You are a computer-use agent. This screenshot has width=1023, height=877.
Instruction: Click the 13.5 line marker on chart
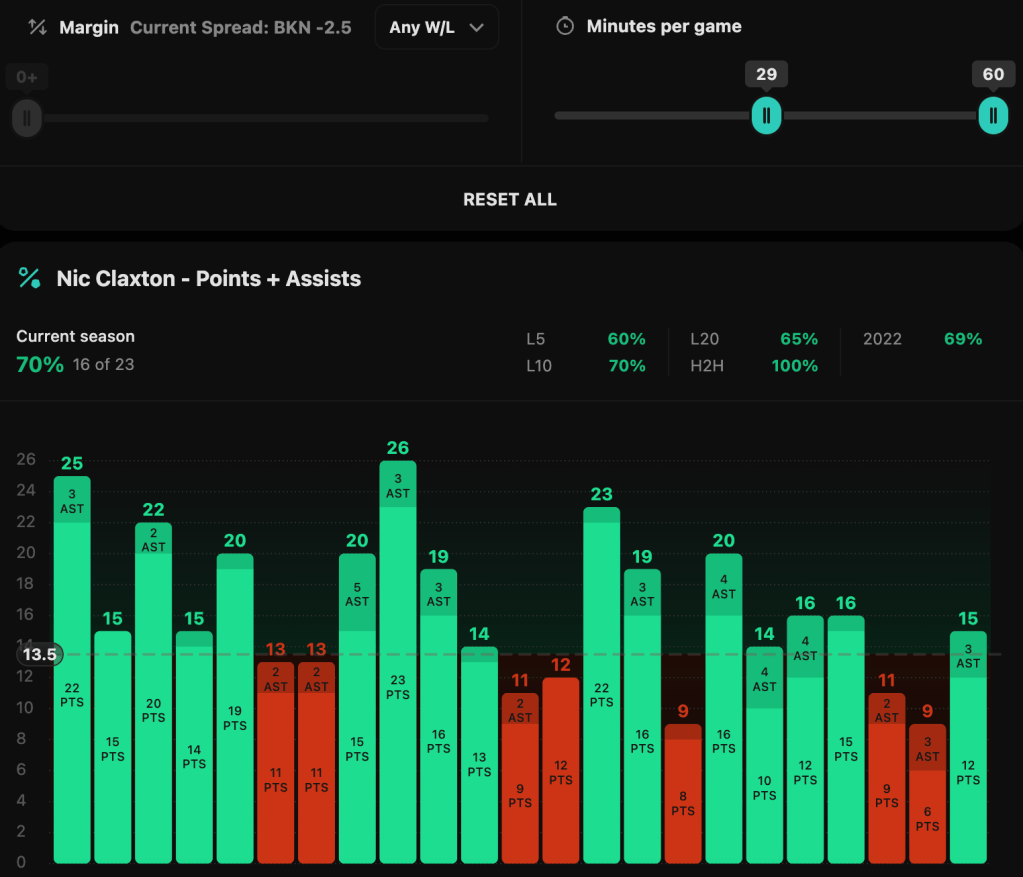(40, 655)
